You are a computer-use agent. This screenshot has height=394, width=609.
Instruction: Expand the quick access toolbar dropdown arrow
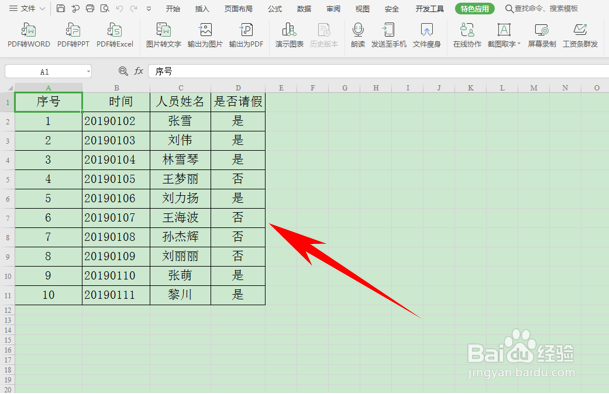149,9
